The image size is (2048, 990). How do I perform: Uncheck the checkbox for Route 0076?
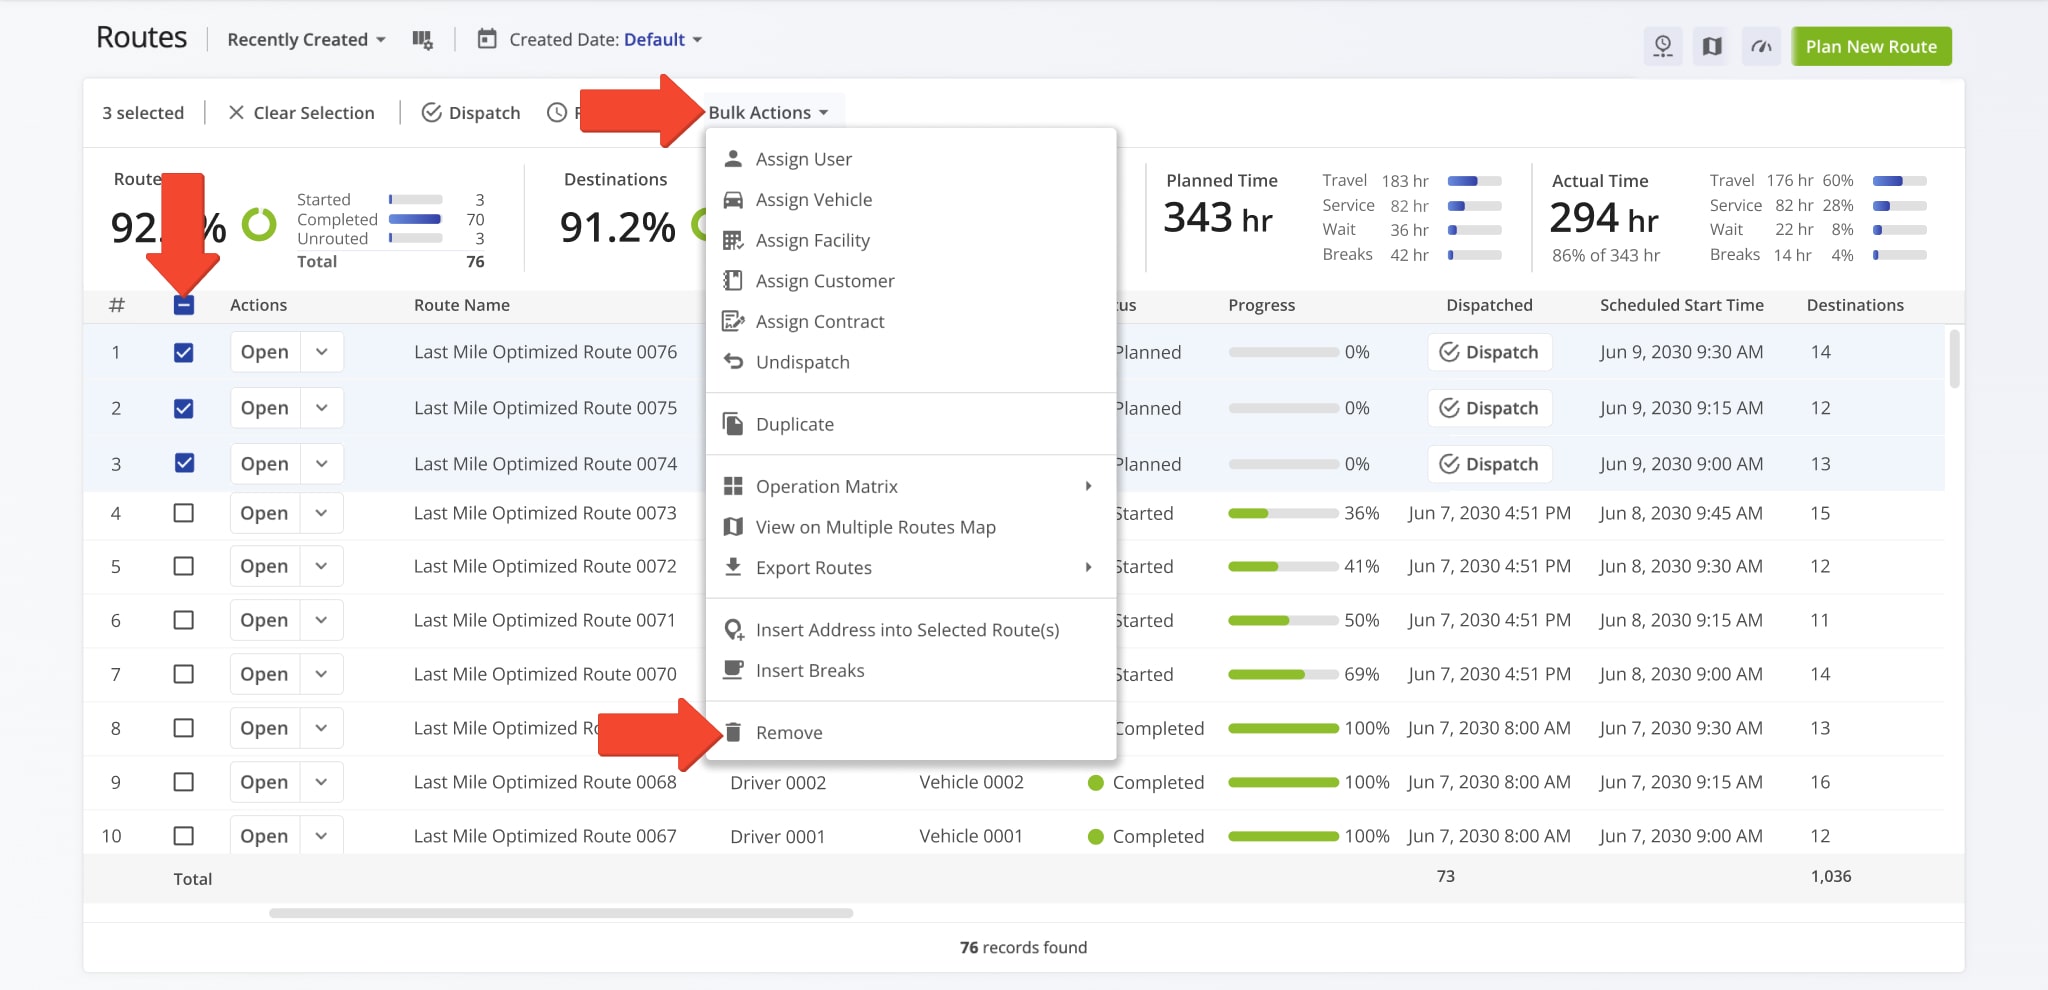pos(184,352)
